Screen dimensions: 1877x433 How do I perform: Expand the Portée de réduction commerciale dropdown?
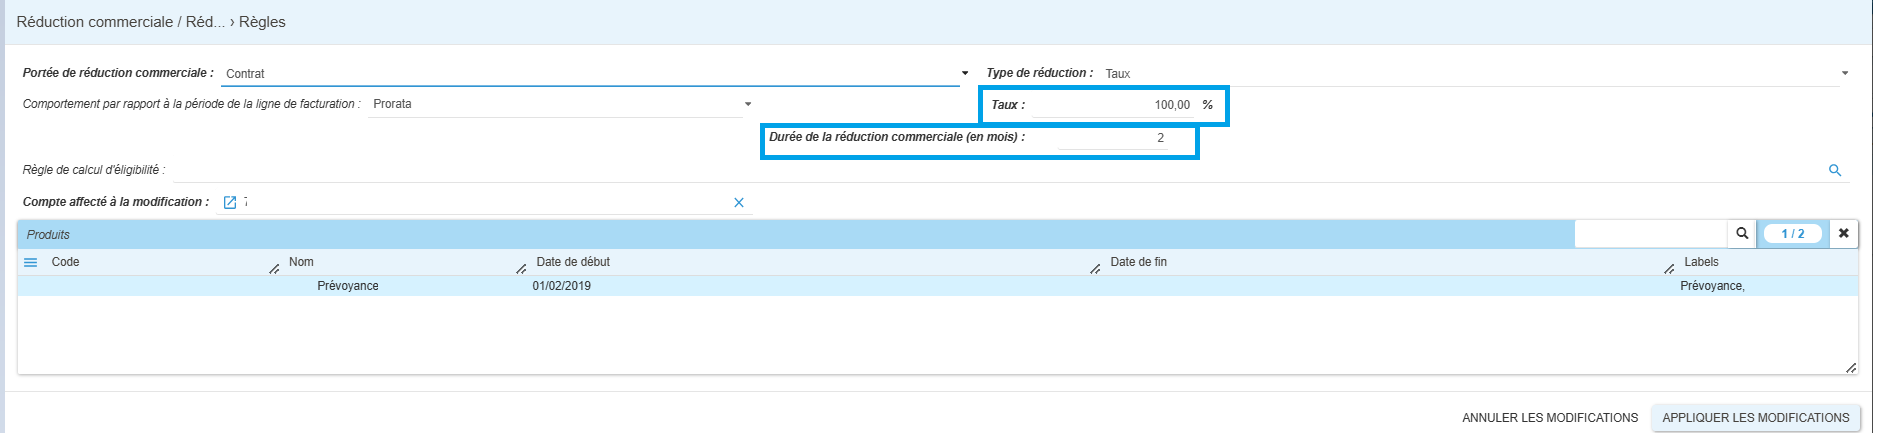965,73
